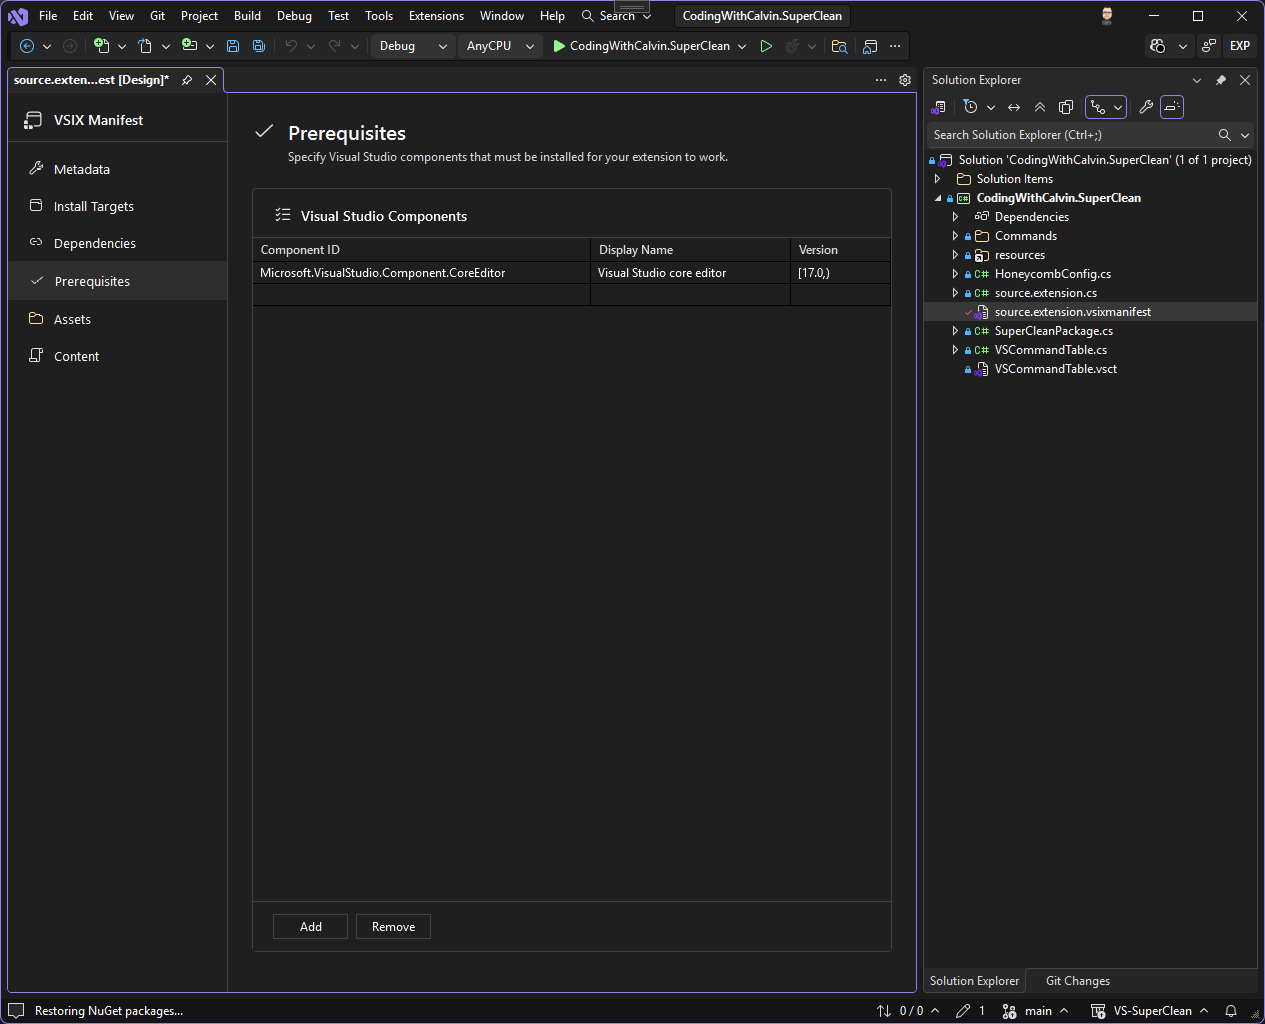The height and width of the screenshot is (1024, 1265).
Task: Open Solution Explorer search options dropdown
Action: pos(1245,135)
